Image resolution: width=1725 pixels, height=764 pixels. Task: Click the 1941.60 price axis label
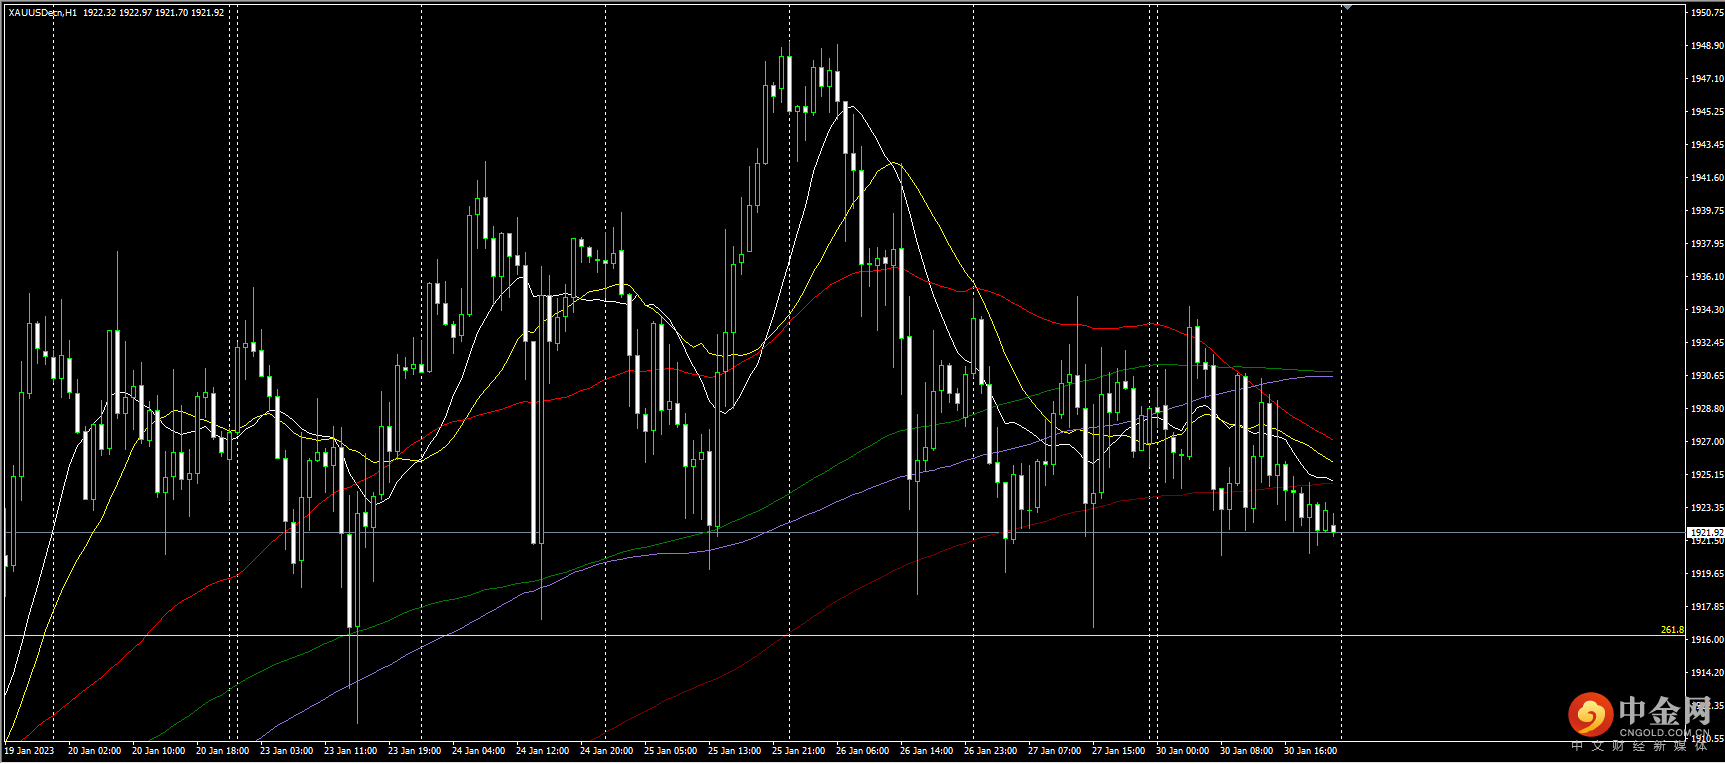coord(1707,178)
